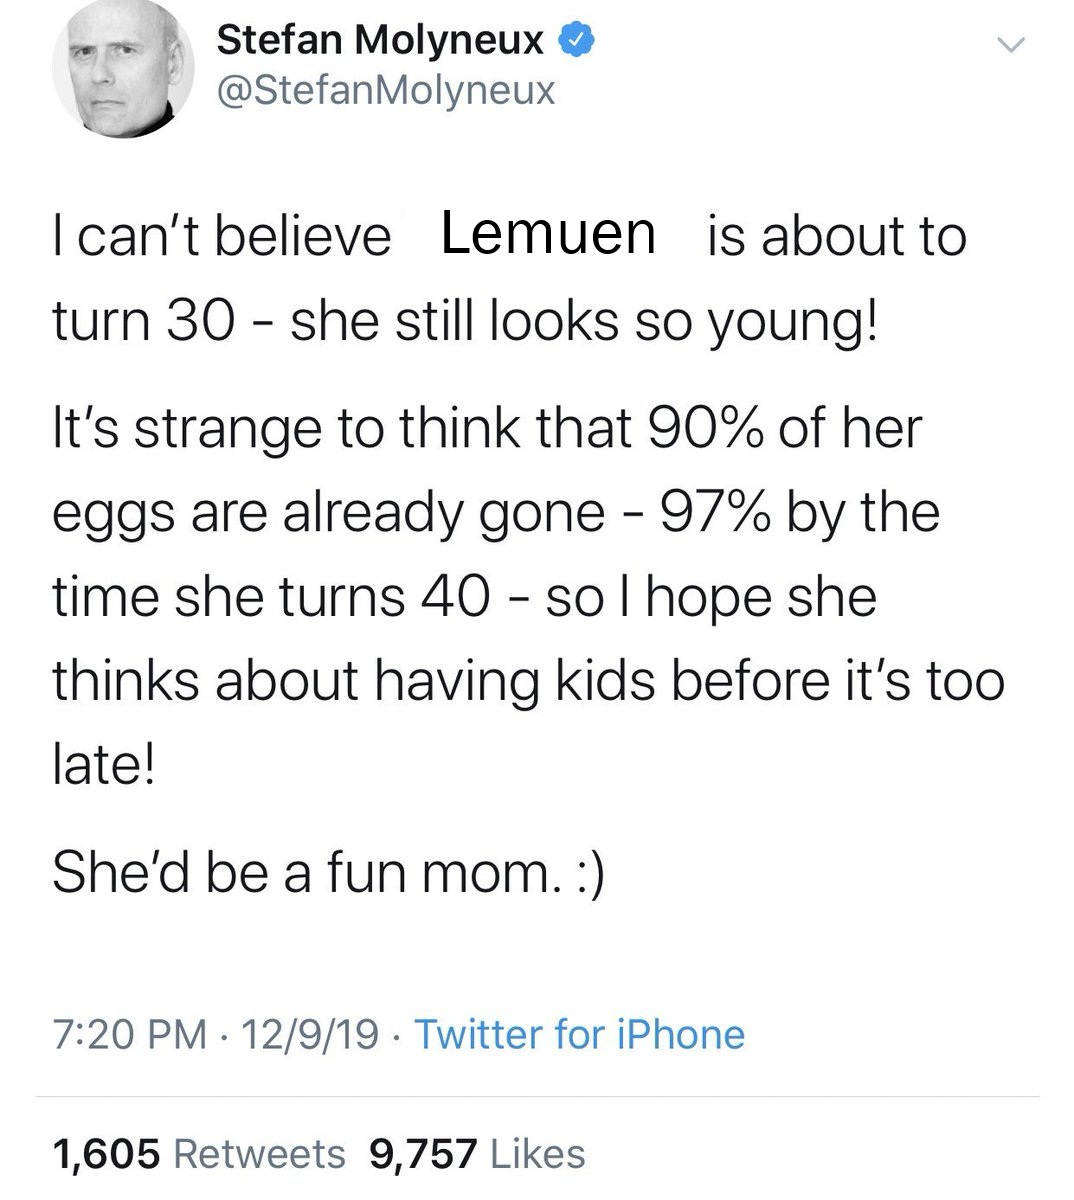View the 1,605 Retweets list

(199, 1154)
